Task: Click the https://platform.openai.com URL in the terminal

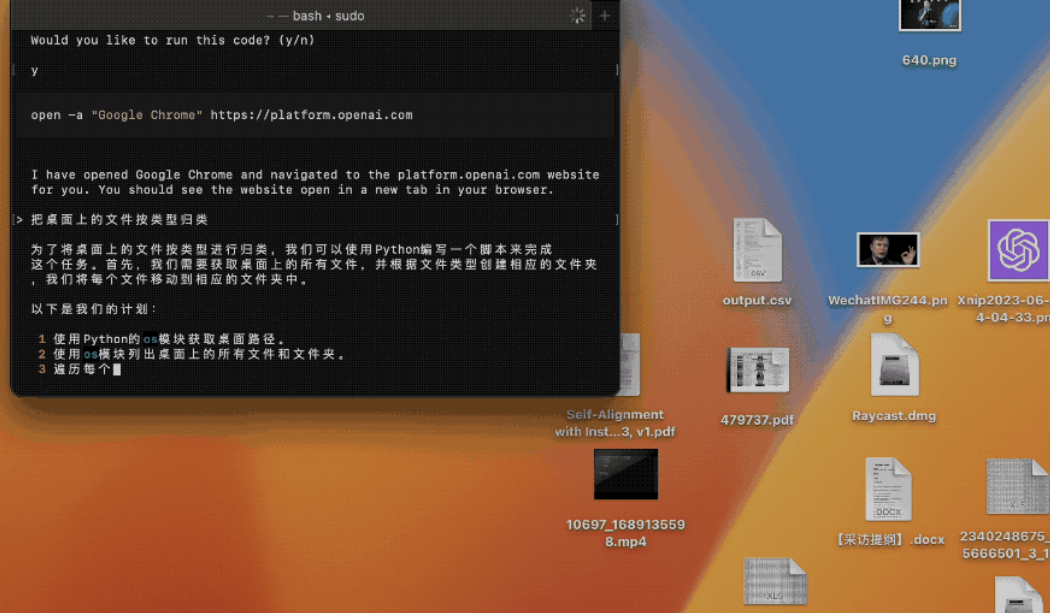Action: tap(311, 115)
